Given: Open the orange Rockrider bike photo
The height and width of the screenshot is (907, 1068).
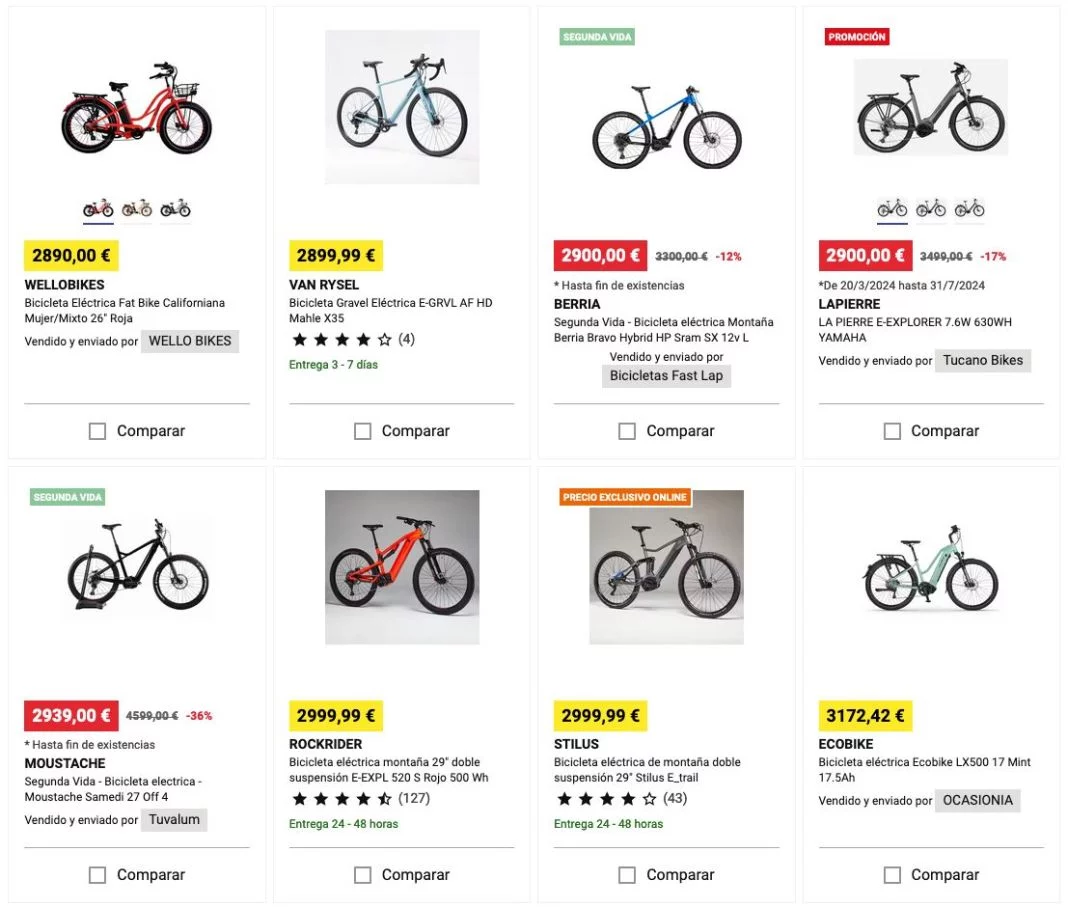Looking at the screenshot, I should 402,567.
